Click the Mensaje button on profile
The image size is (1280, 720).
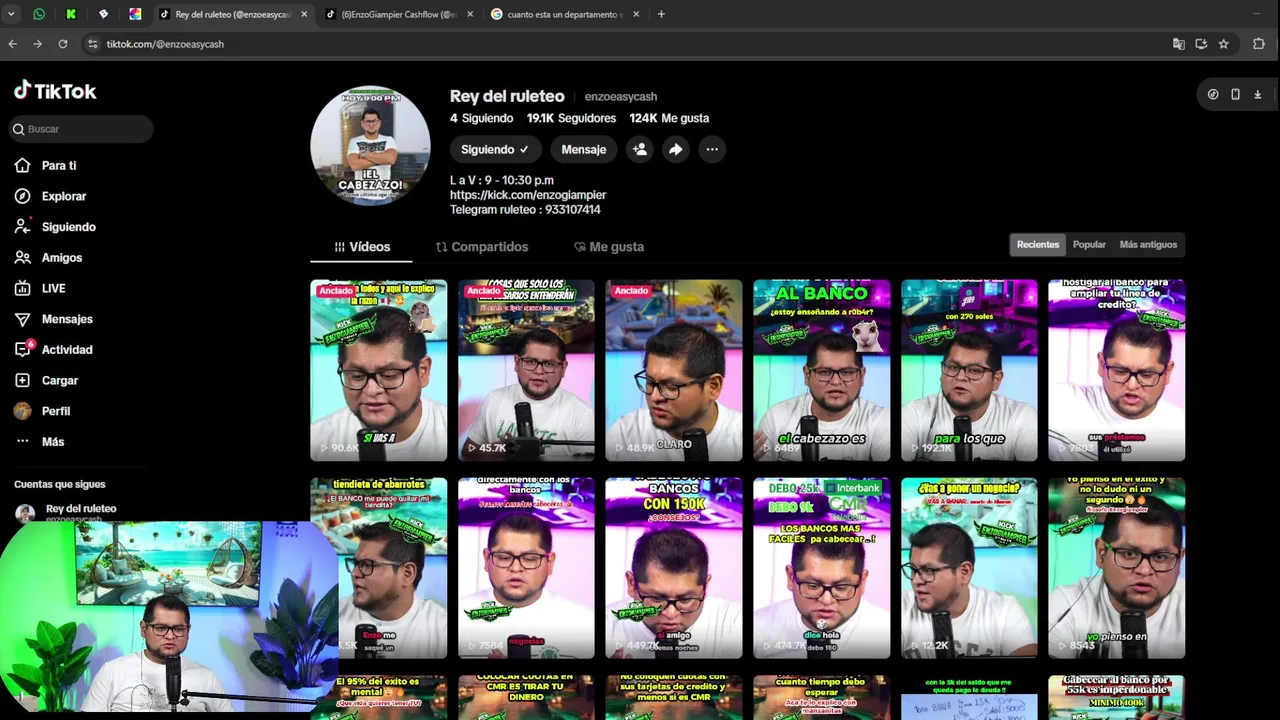click(584, 149)
